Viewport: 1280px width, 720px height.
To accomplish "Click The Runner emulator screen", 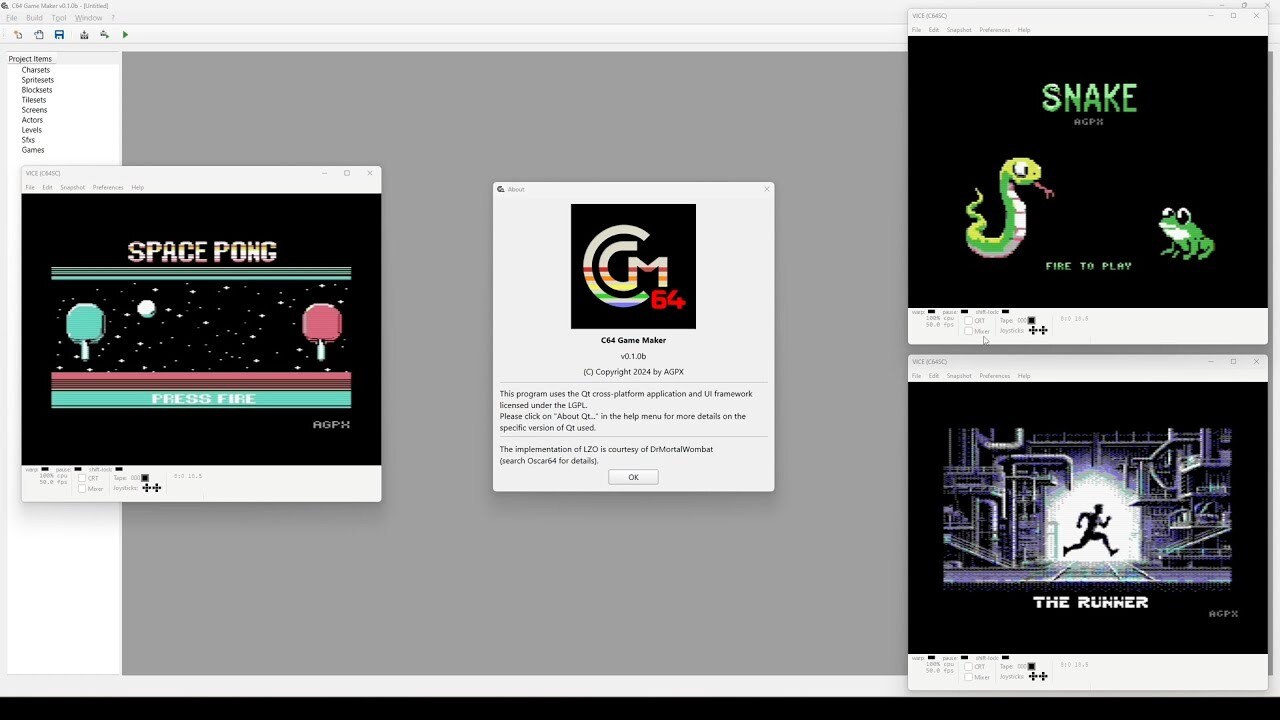I will coord(1088,518).
